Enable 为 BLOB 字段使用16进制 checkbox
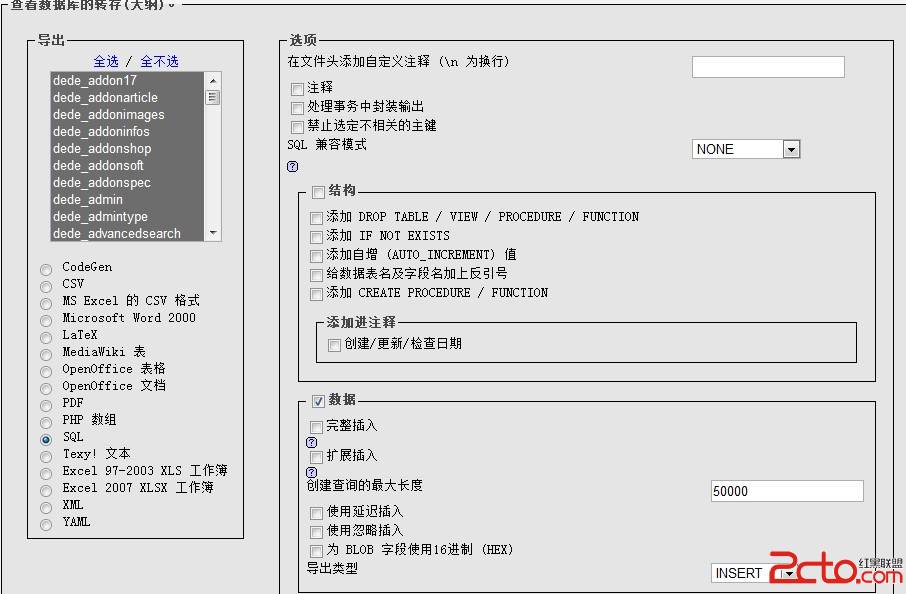The width and height of the screenshot is (906, 594). (316, 551)
